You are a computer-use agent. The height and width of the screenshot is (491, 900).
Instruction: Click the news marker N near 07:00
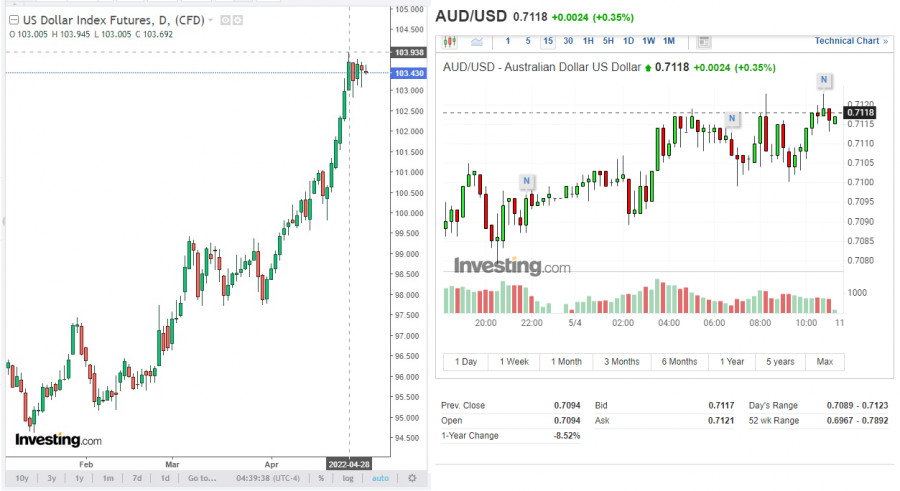[x=732, y=119]
